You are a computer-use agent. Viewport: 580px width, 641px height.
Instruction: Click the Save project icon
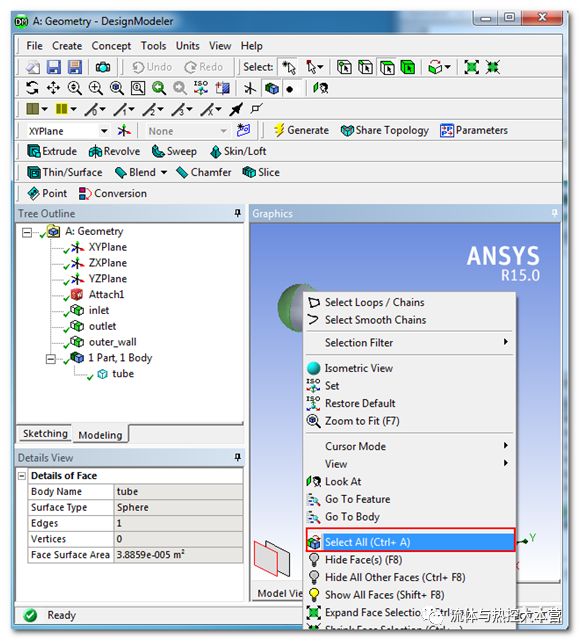54,67
